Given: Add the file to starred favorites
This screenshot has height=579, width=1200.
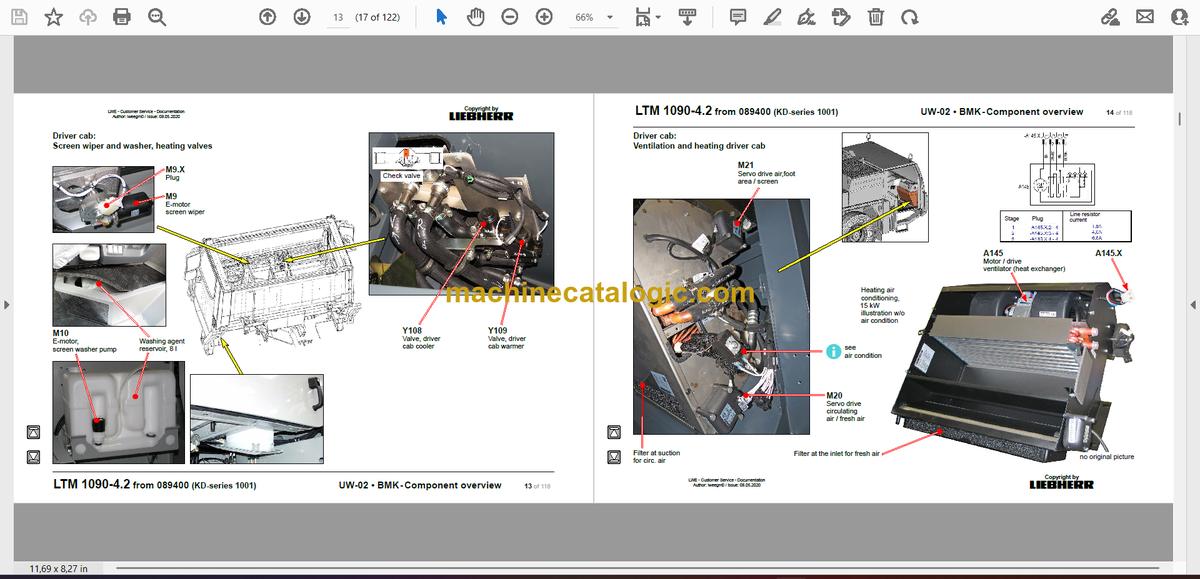Looking at the screenshot, I should 54,17.
